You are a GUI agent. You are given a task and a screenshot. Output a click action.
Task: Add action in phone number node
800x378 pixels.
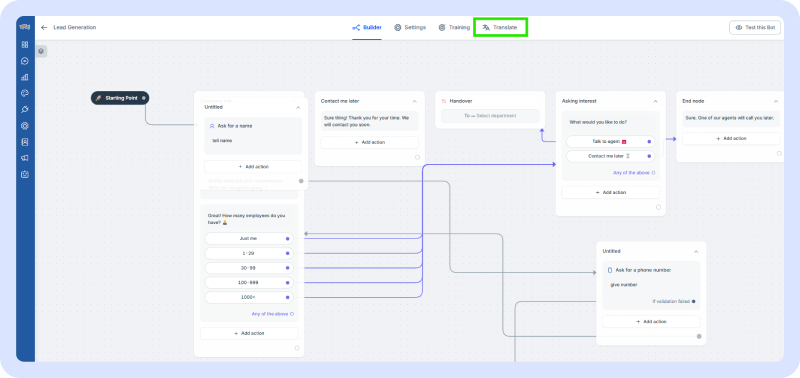click(651, 322)
